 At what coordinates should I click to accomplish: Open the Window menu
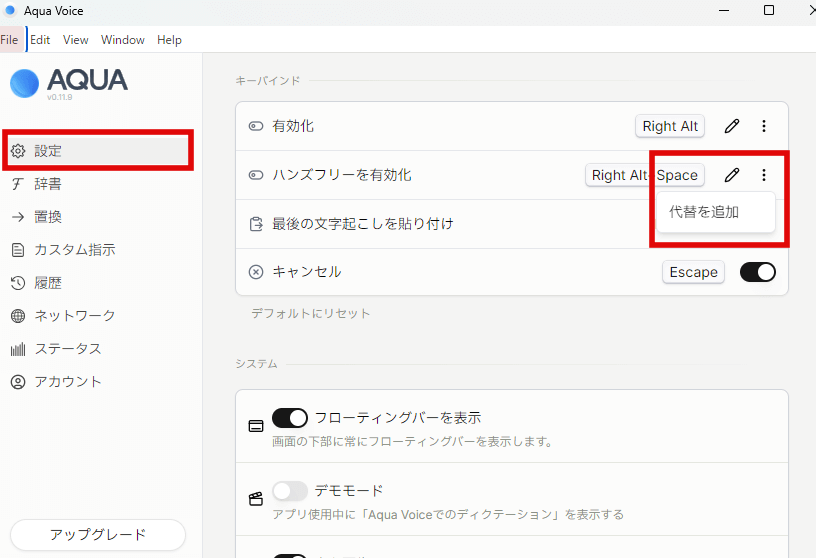coord(122,40)
